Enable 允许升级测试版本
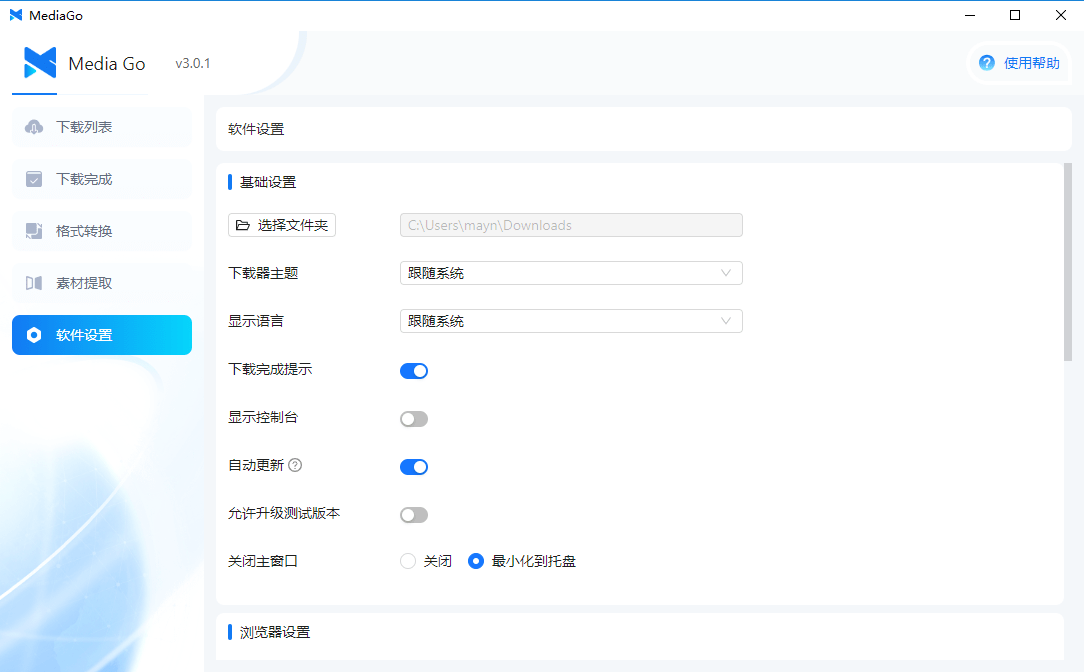Screen dimensions: 1084x672 click(x=413, y=514)
